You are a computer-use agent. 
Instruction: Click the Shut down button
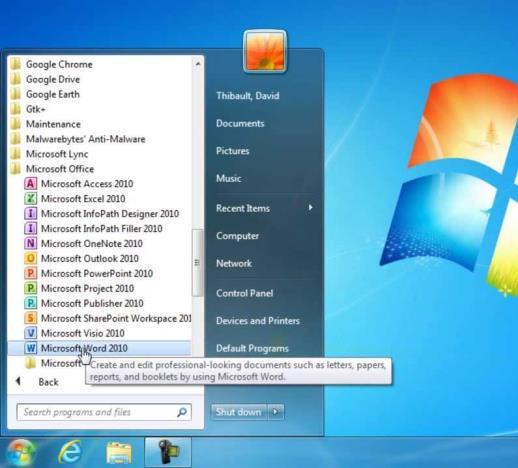coord(239,412)
